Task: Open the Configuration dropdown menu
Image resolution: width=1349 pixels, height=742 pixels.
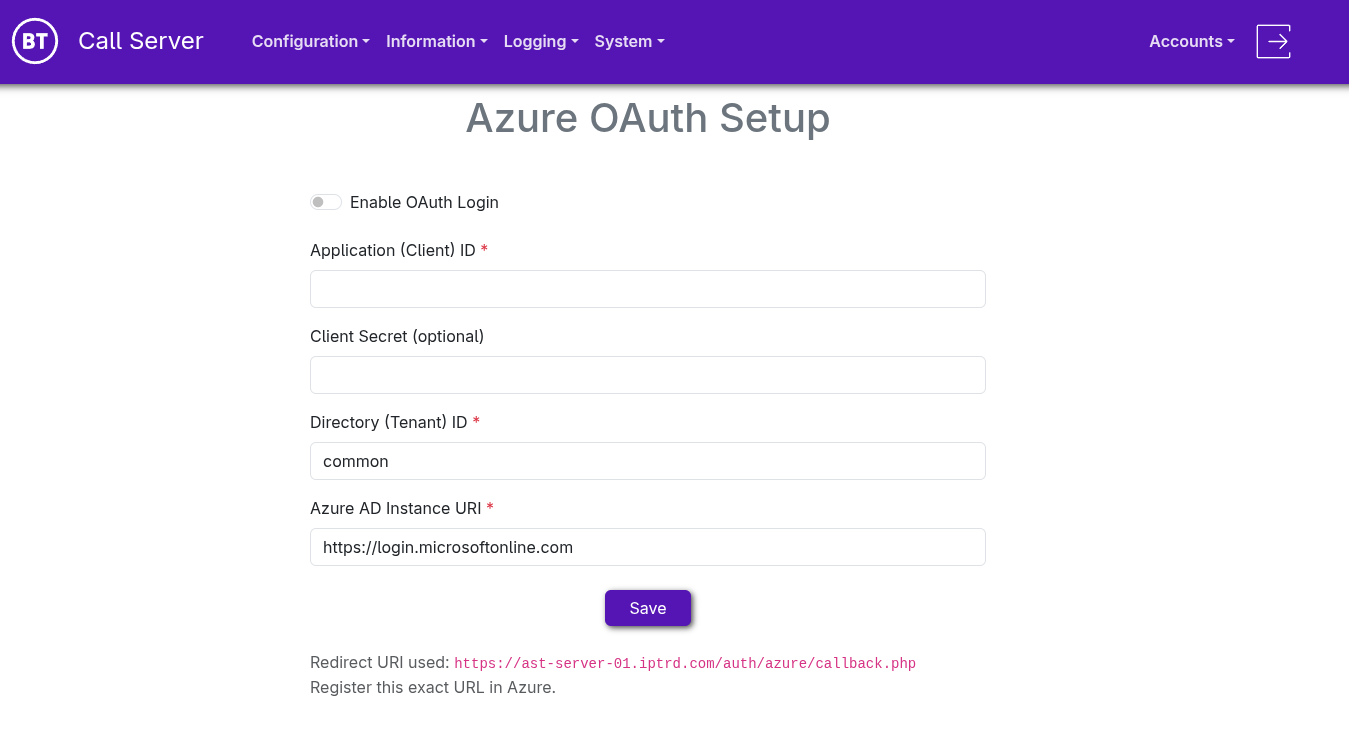Action: 311,41
